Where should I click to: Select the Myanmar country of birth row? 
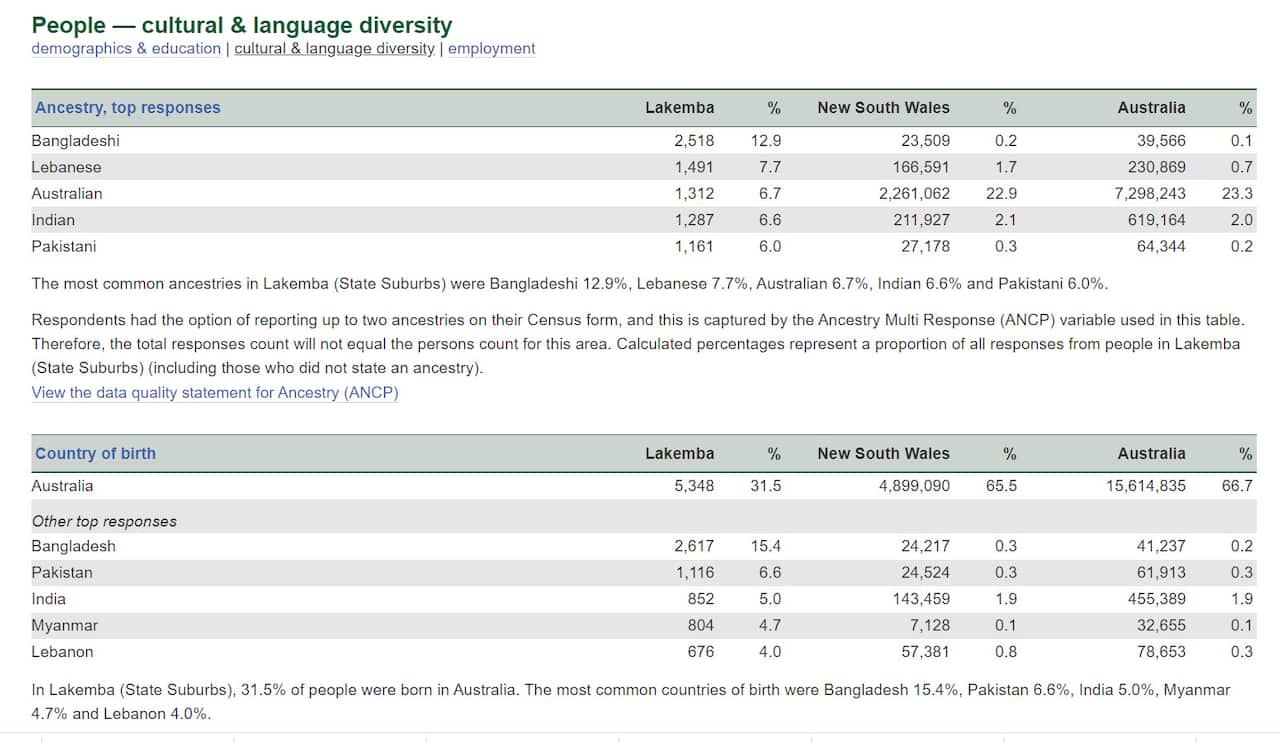[x=64, y=625]
